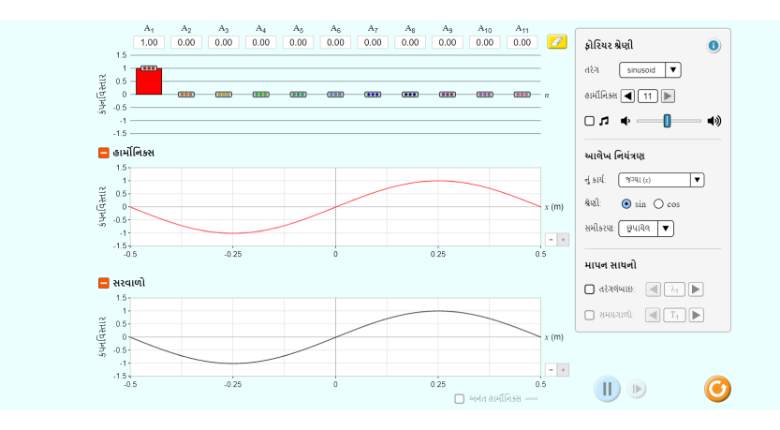780x430 pixels.
Task: Enable the wavelength measurement tool checkbox
Action: pyautogui.click(x=589, y=289)
